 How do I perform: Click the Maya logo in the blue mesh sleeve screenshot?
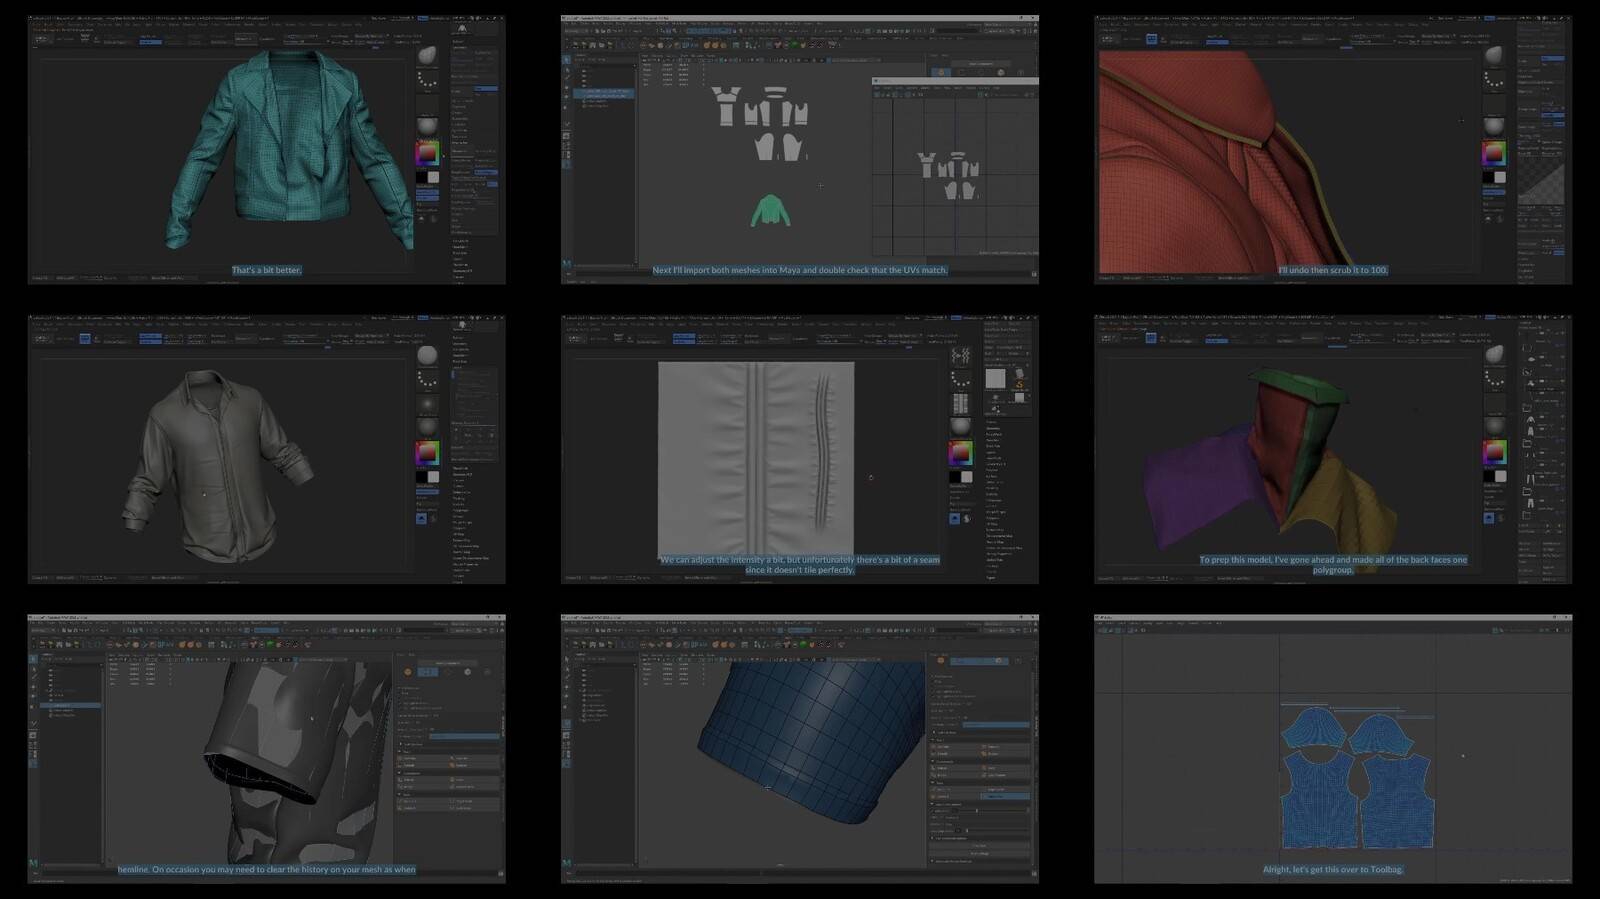click(x=568, y=863)
